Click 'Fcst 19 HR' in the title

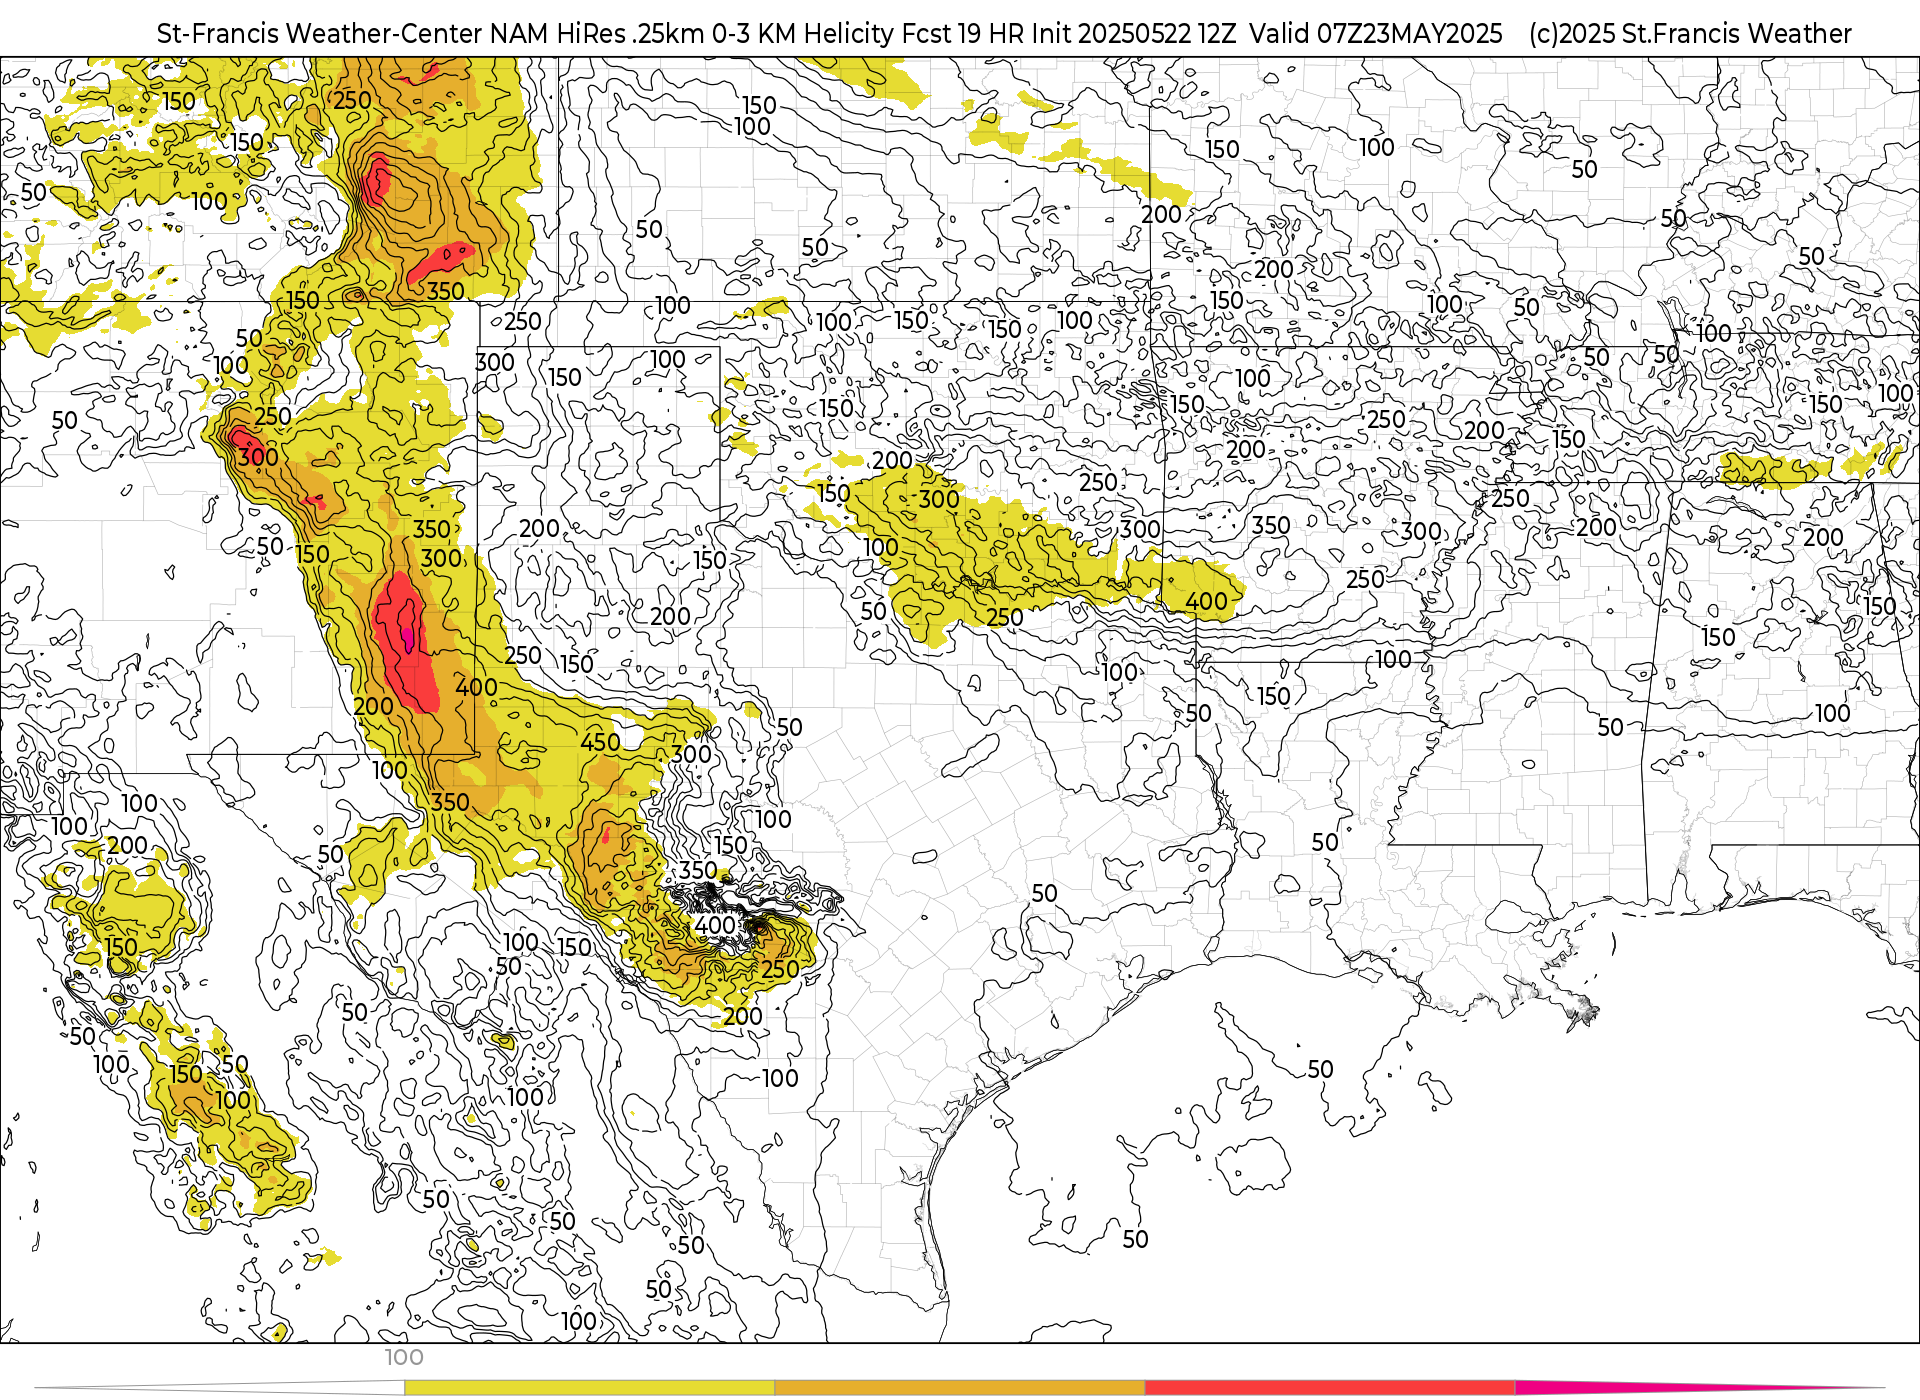pyautogui.click(x=965, y=34)
